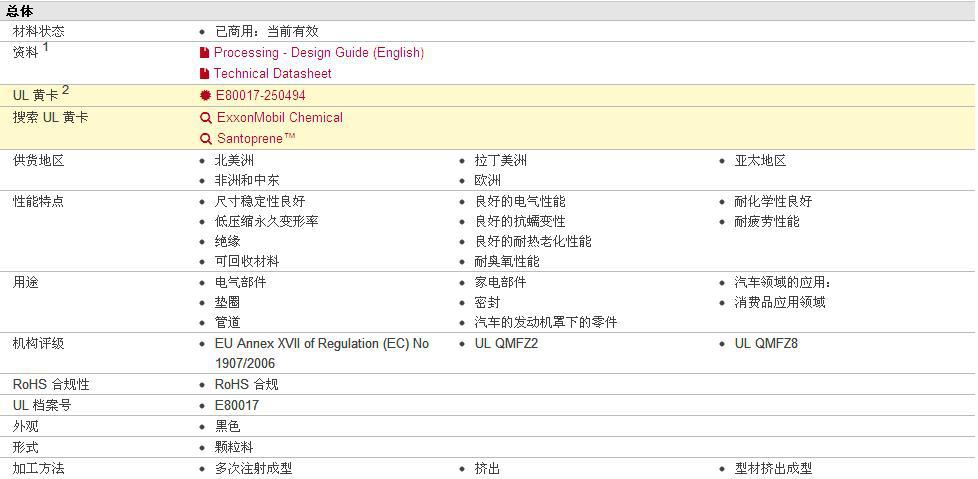Image resolution: width=978 pixels, height=479 pixels.
Task: Click the 资料 row label
Action: (x=26, y=53)
